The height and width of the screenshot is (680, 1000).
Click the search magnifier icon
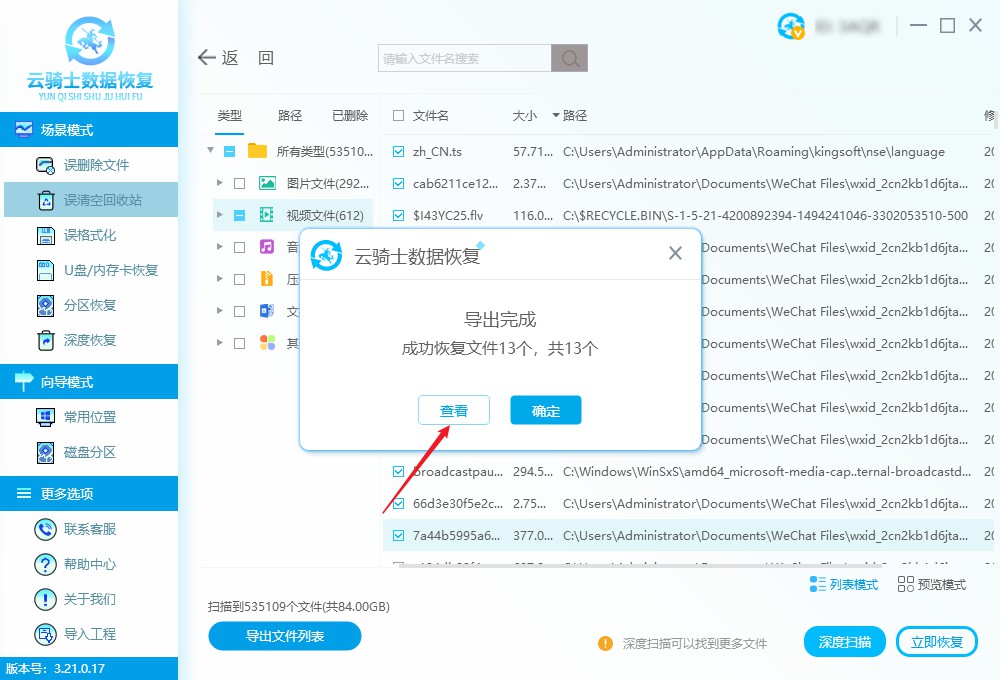(x=569, y=58)
